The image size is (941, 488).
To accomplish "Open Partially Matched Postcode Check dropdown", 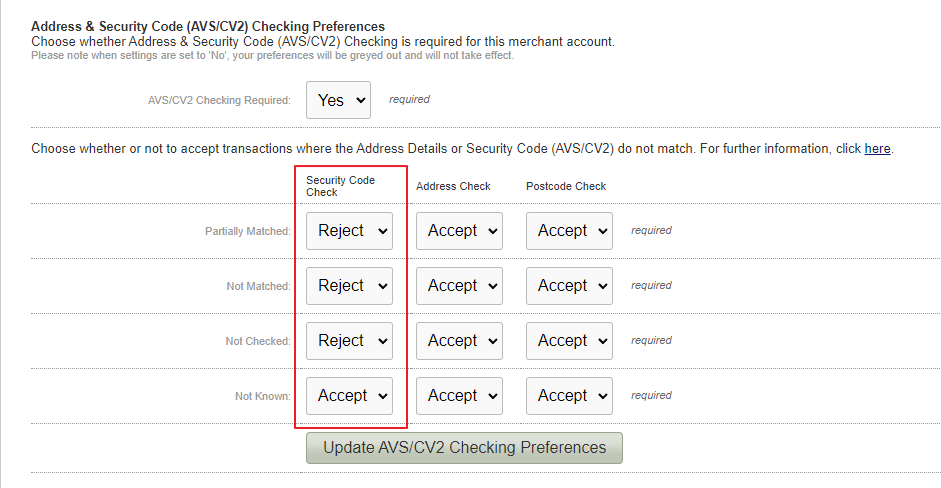I will tap(570, 231).
